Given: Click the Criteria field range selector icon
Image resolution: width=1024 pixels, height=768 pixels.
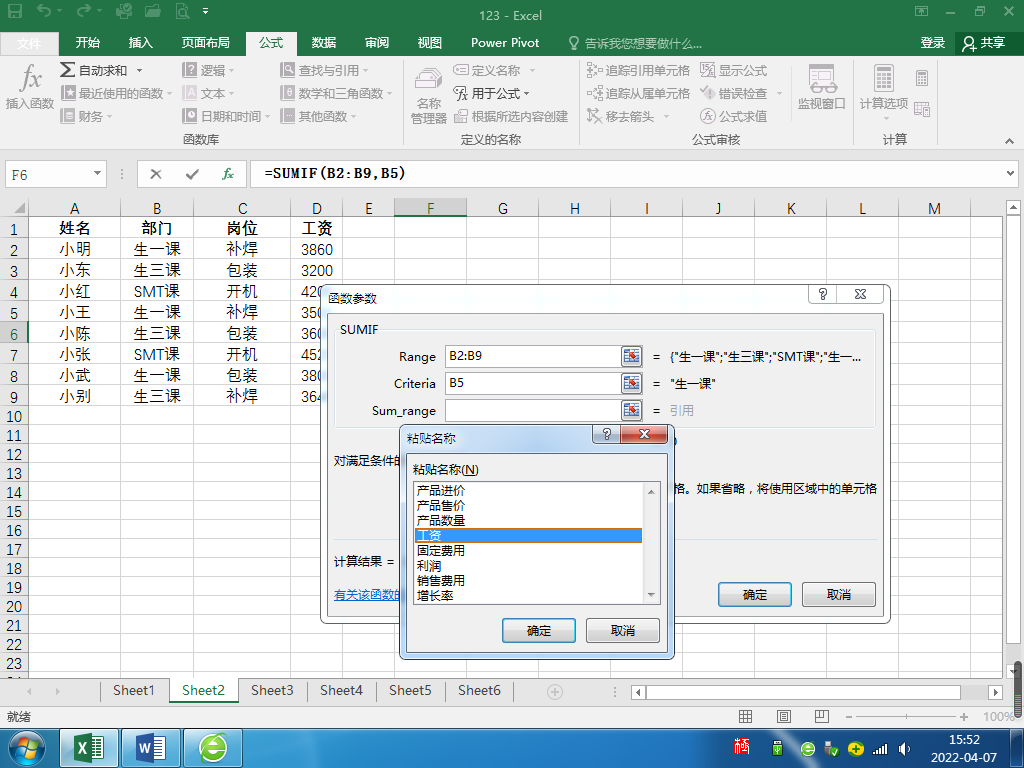Looking at the screenshot, I should click(x=632, y=383).
